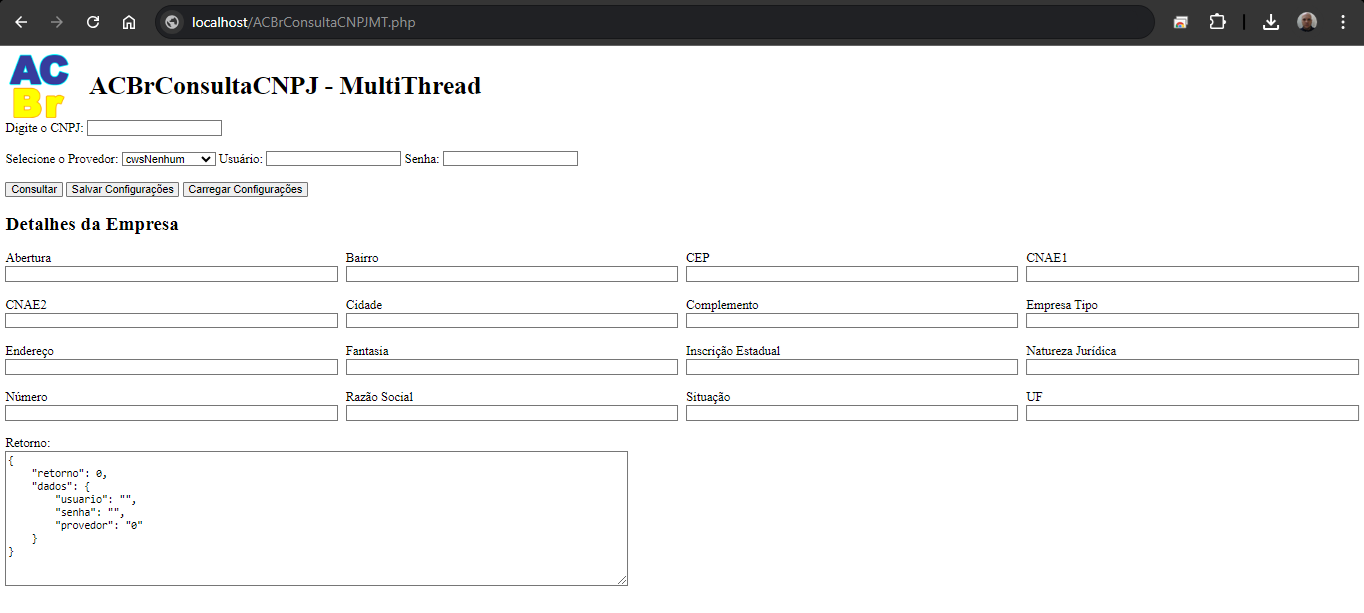1364x613 pixels.
Task: Click the Fantasia field
Action: pyautogui.click(x=512, y=367)
